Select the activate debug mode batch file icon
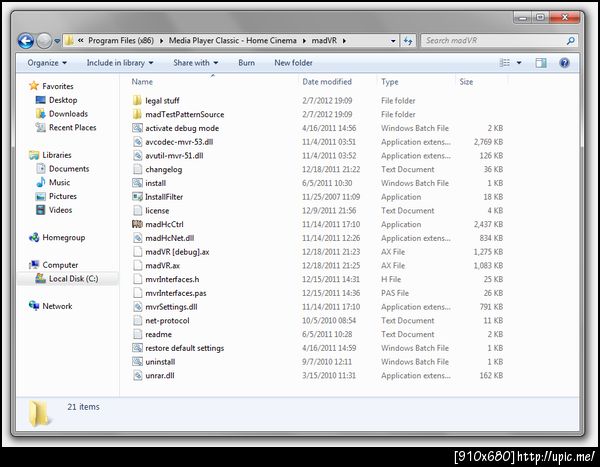Screen dimensions: 600x467 click(137, 128)
